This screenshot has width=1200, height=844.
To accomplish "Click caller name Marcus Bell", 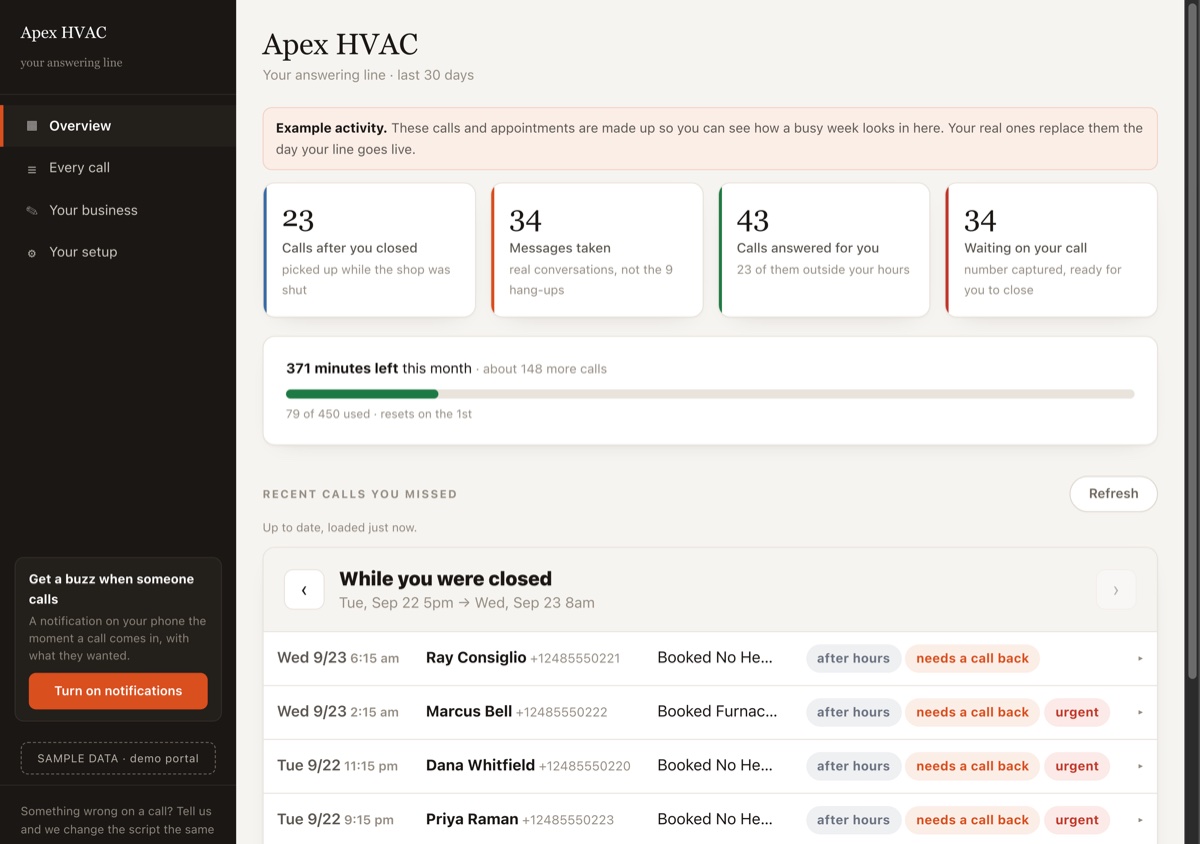I will [469, 712].
